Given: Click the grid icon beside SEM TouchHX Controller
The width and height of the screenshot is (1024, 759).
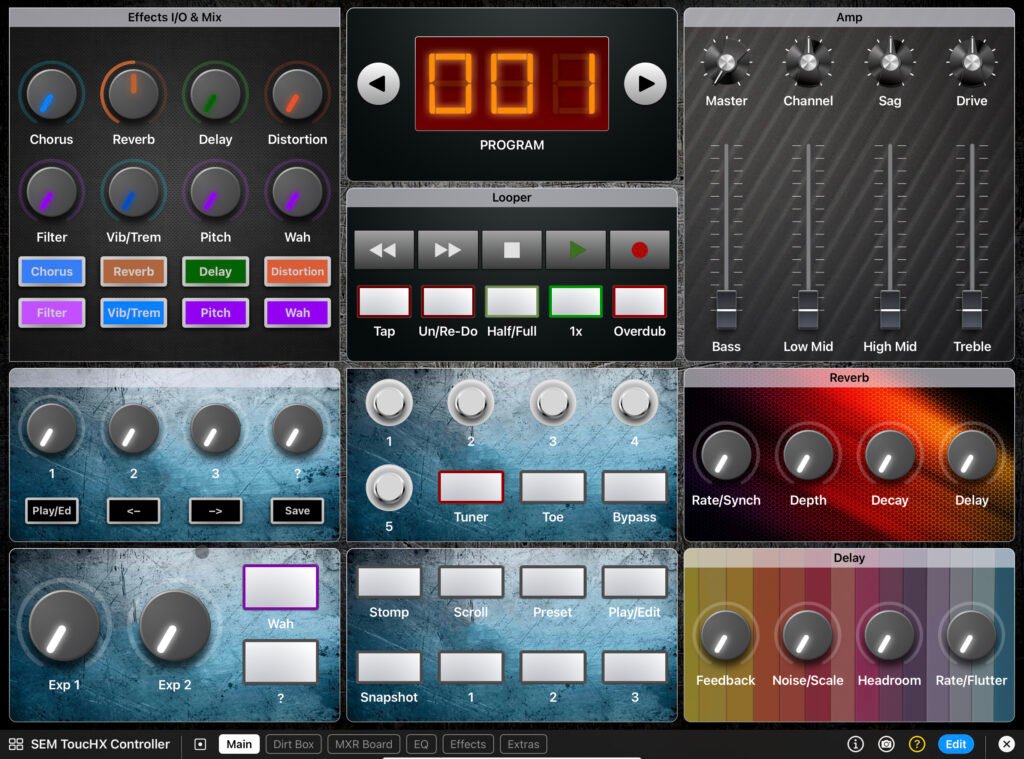Looking at the screenshot, I should click(16, 744).
